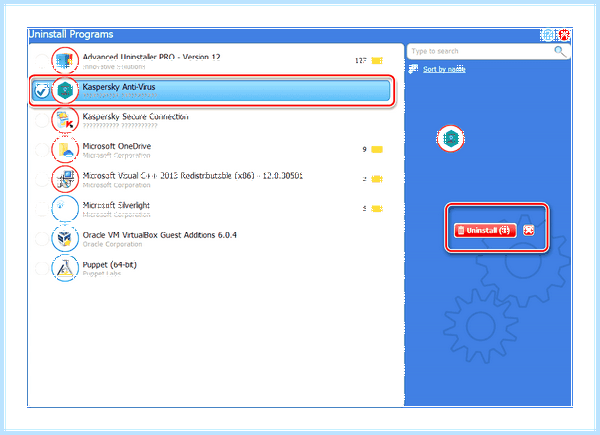Viewport: 600px width, 435px height.
Task: Click the yellow rating stars for Microsoft OneDrive
Action: coord(377,149)
